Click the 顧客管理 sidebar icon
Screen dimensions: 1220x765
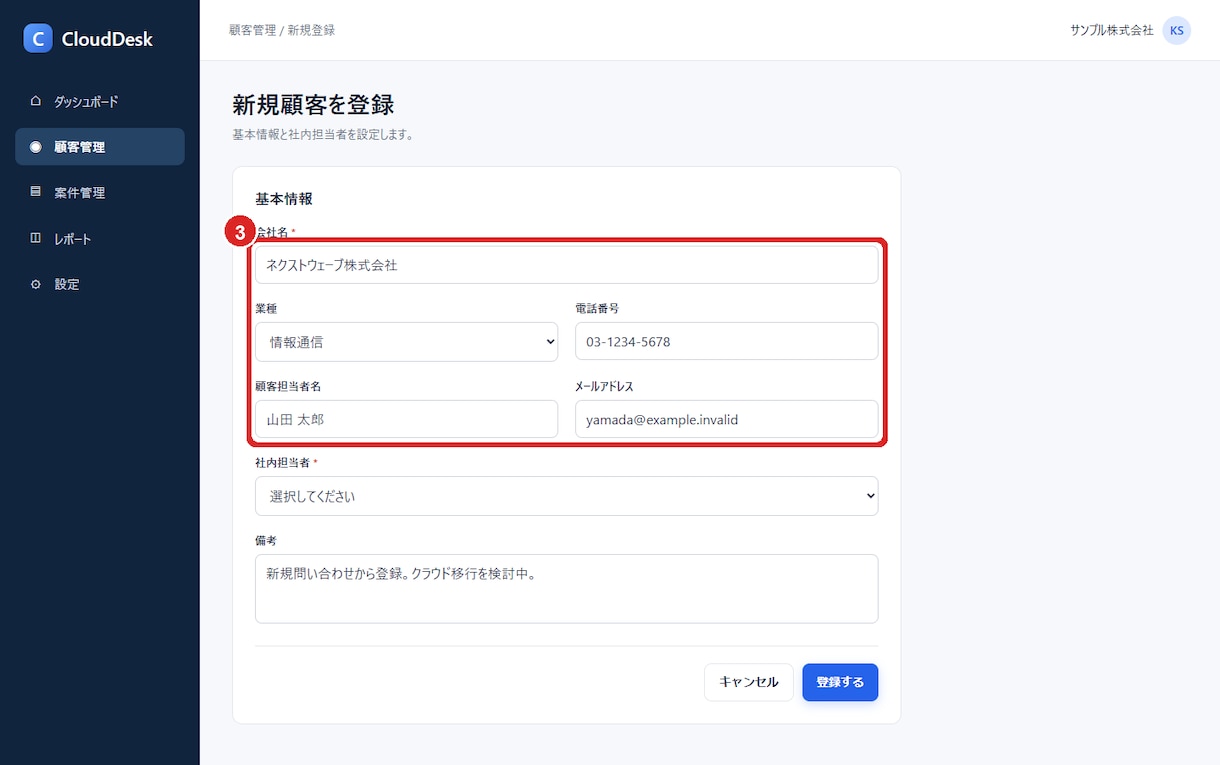36,147
